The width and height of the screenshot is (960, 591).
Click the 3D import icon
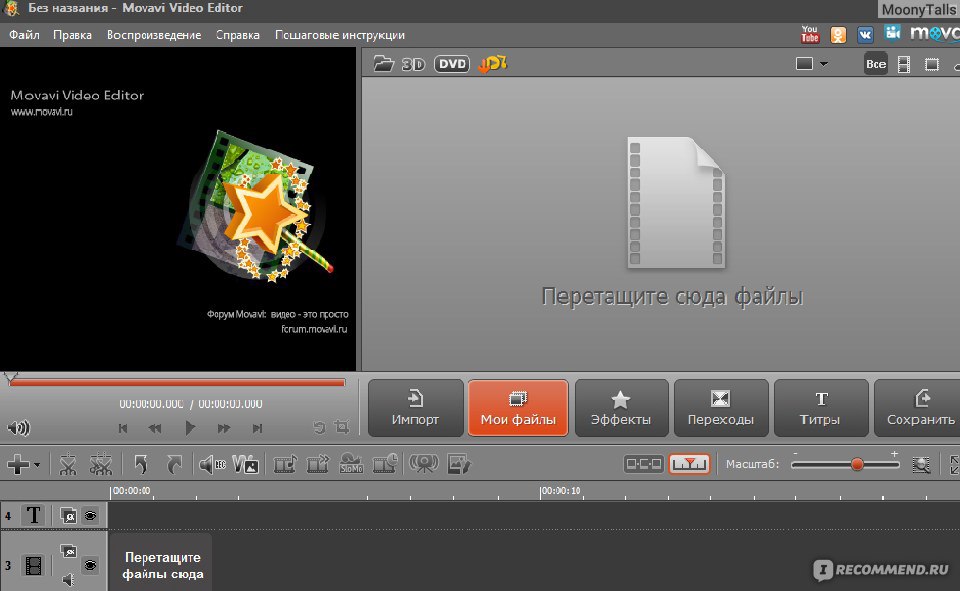coord(413,64)
